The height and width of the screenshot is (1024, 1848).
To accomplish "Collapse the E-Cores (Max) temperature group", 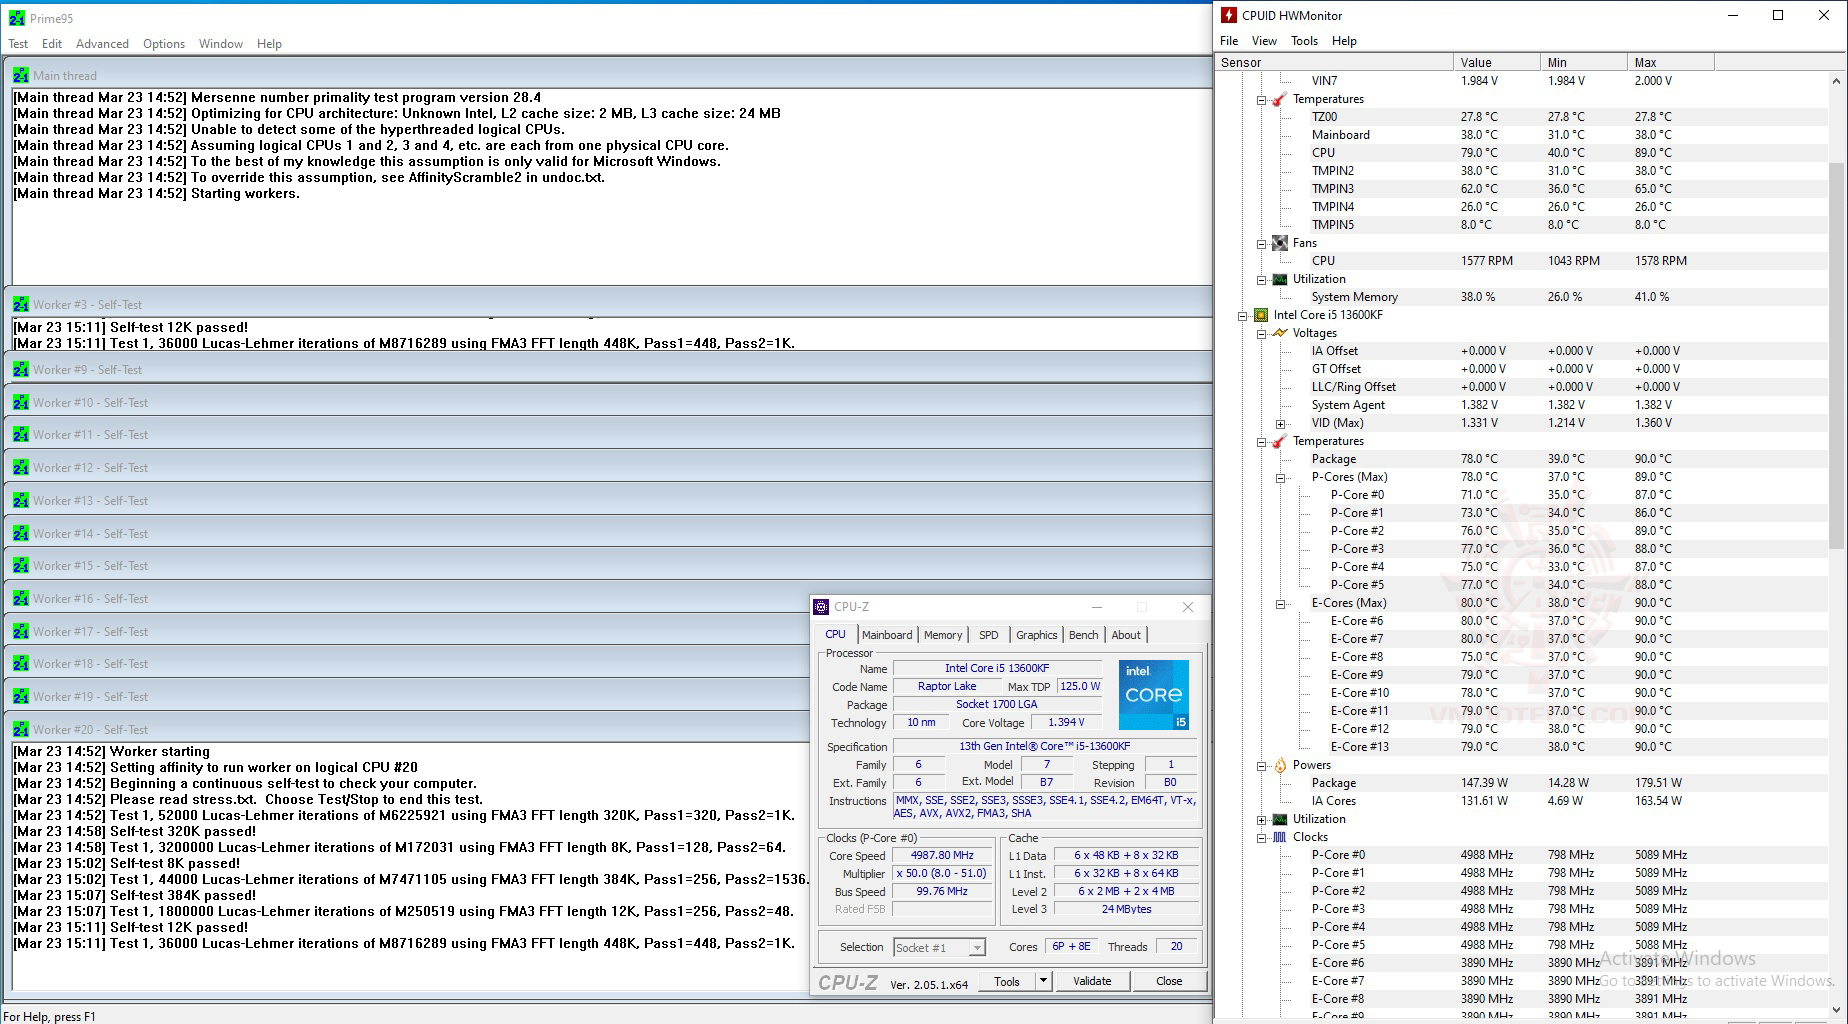I will pyautogui.click(x=1281, y=603).
